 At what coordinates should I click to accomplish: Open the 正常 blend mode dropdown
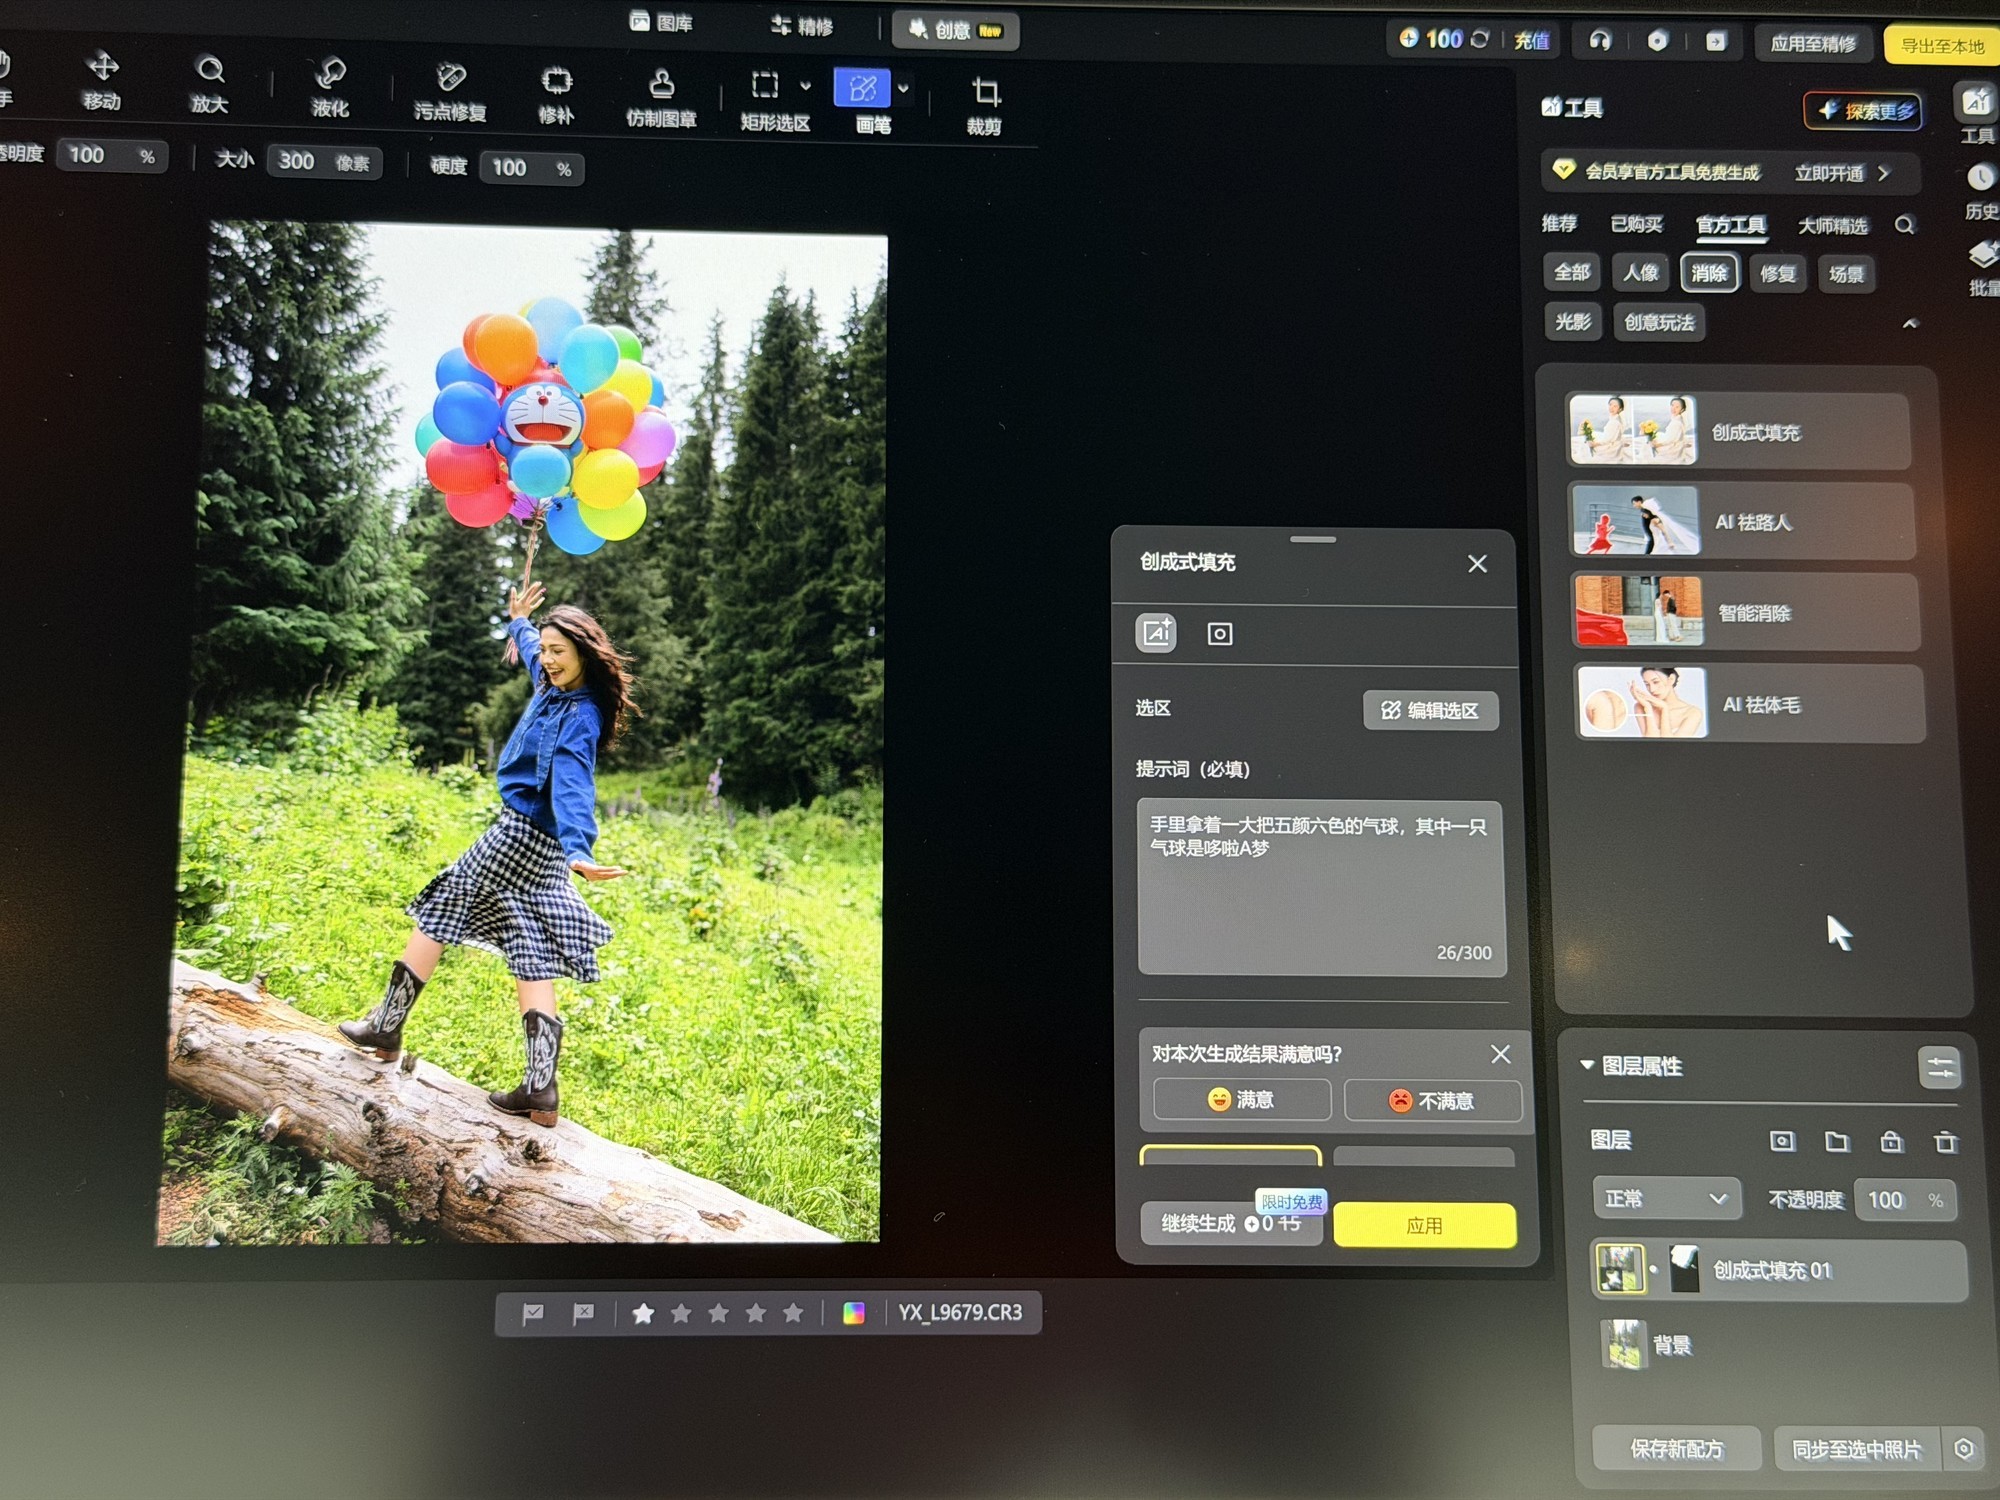[x=1666, y=1198]
